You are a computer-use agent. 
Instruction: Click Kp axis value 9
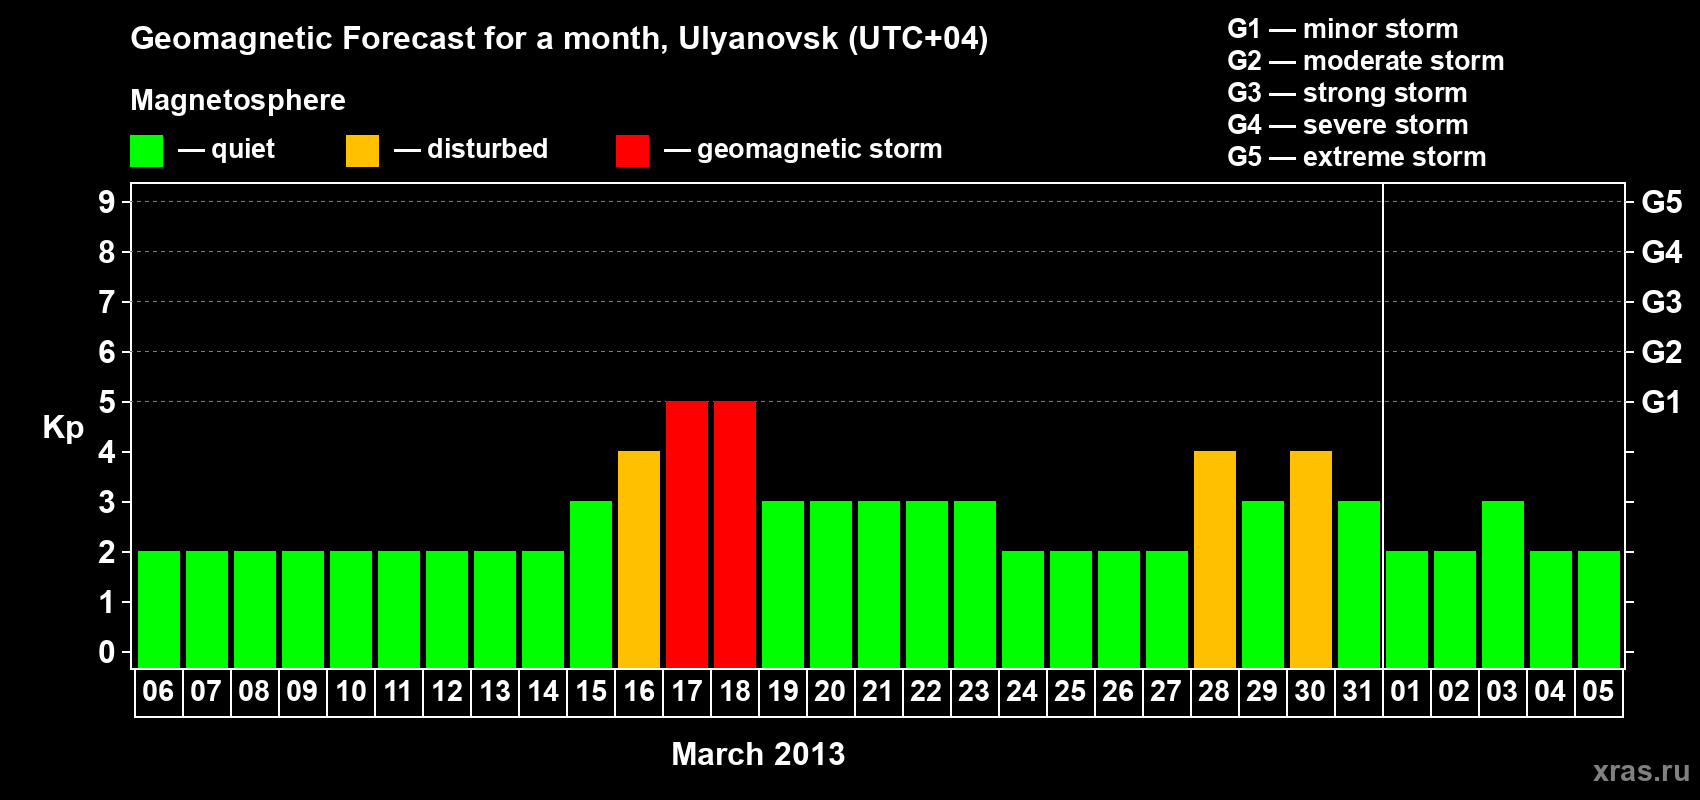[x=107, y=202]
